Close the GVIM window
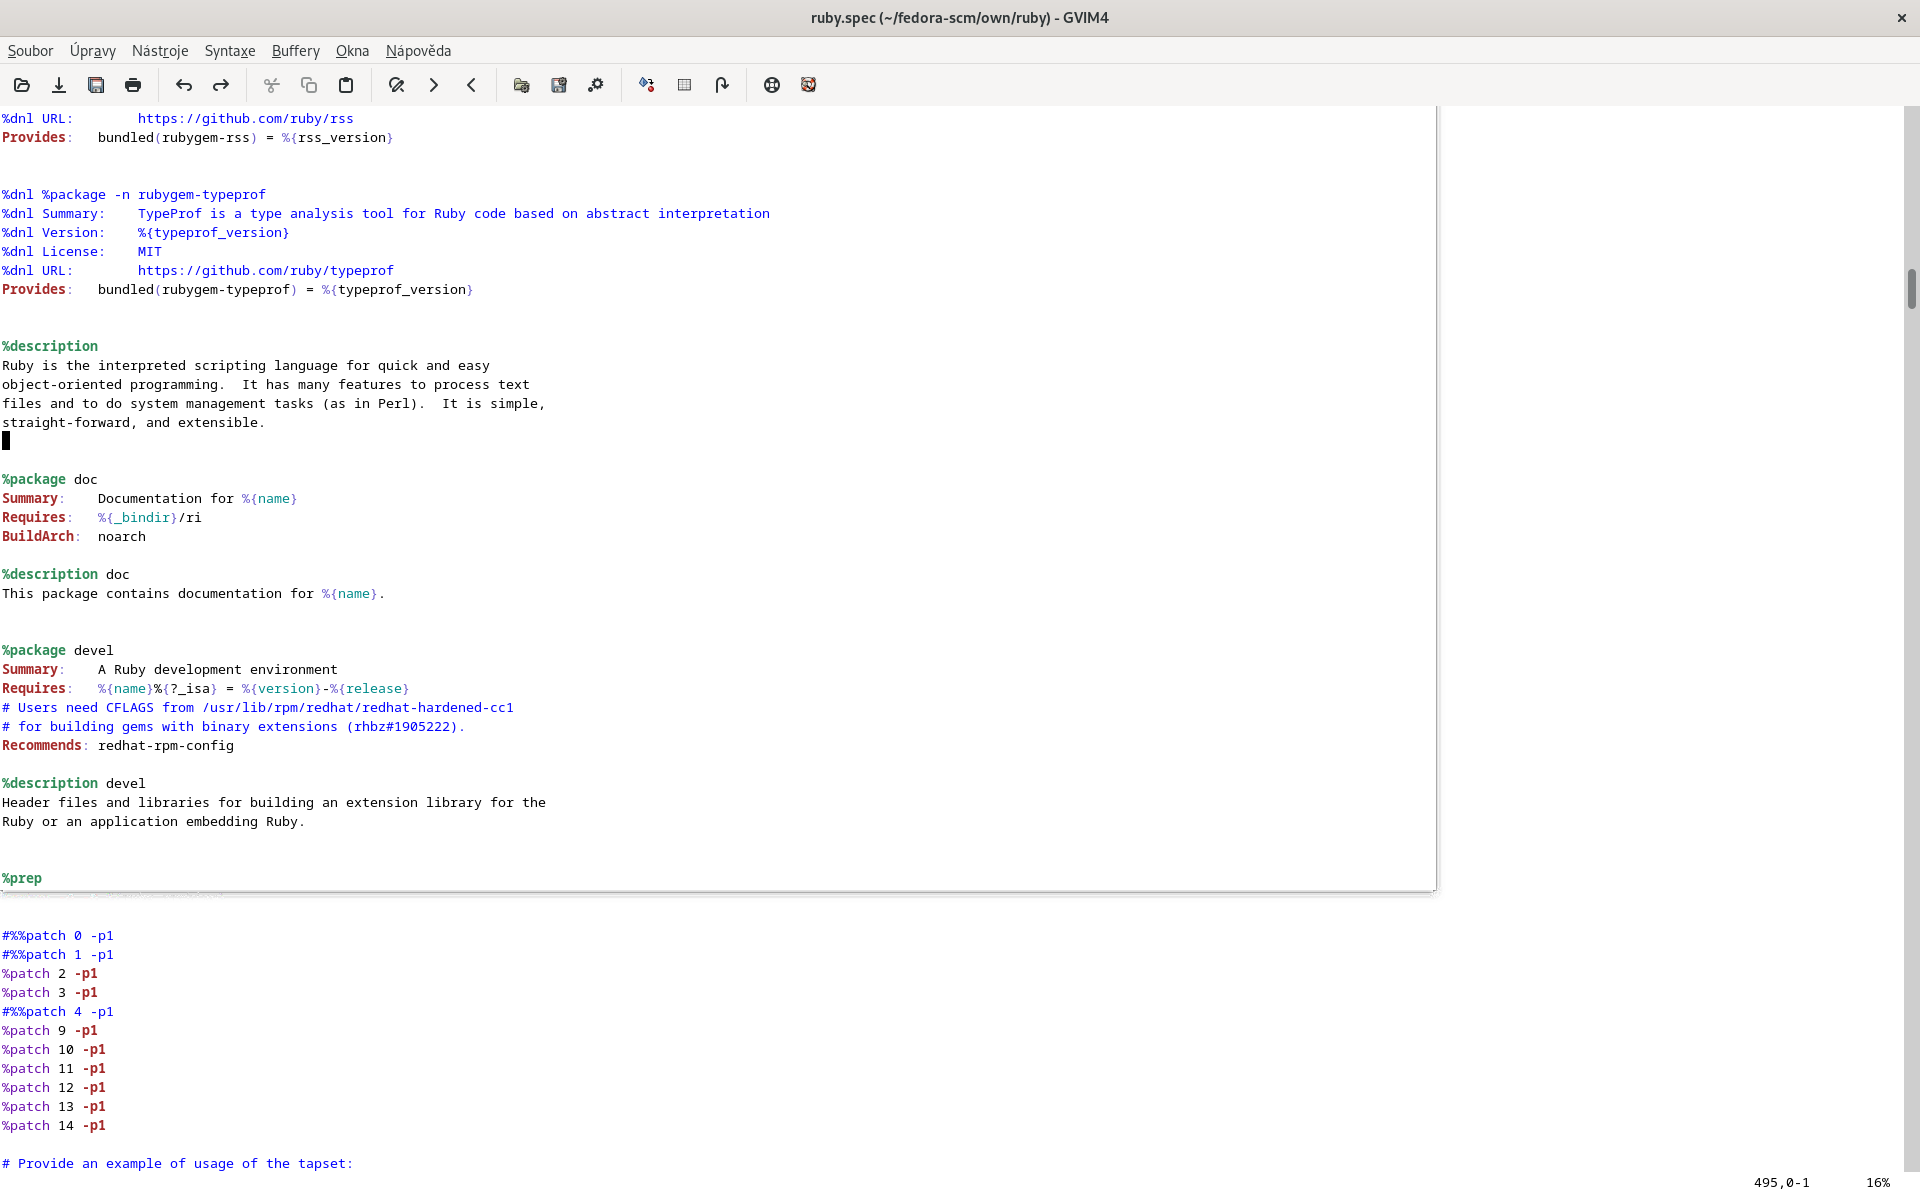The width and height of the screenshot is (1920, 1200). [x=1901, y=18]
